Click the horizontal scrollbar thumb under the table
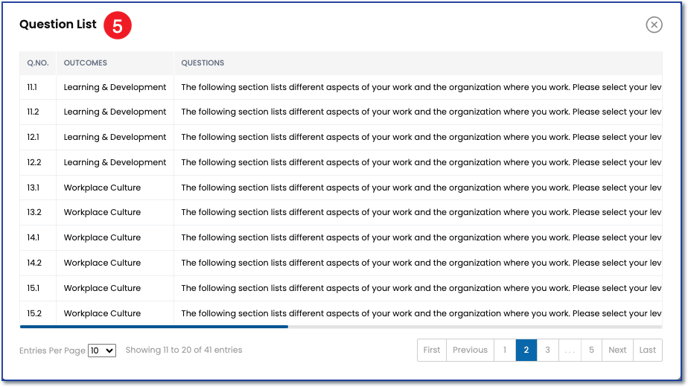The image size is (688, 387). click(154, 326)
